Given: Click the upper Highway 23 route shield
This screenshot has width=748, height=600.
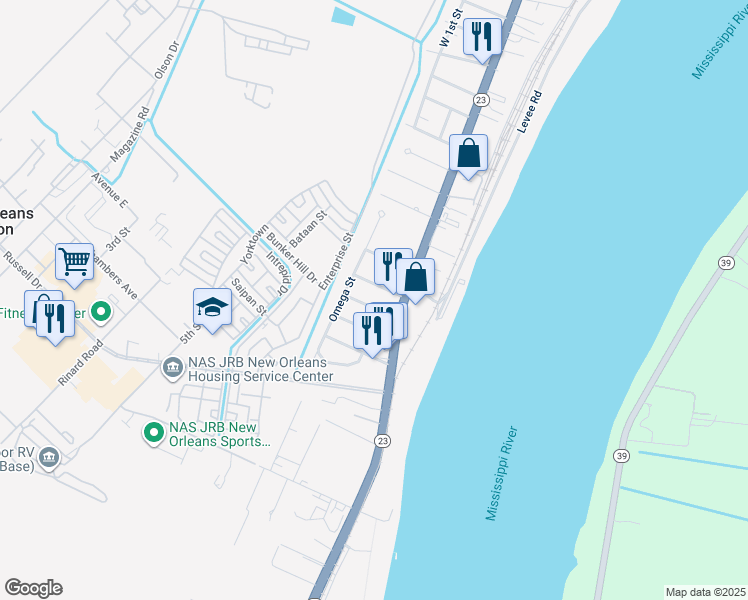Looking at the screenshot, I should point(481,100).
